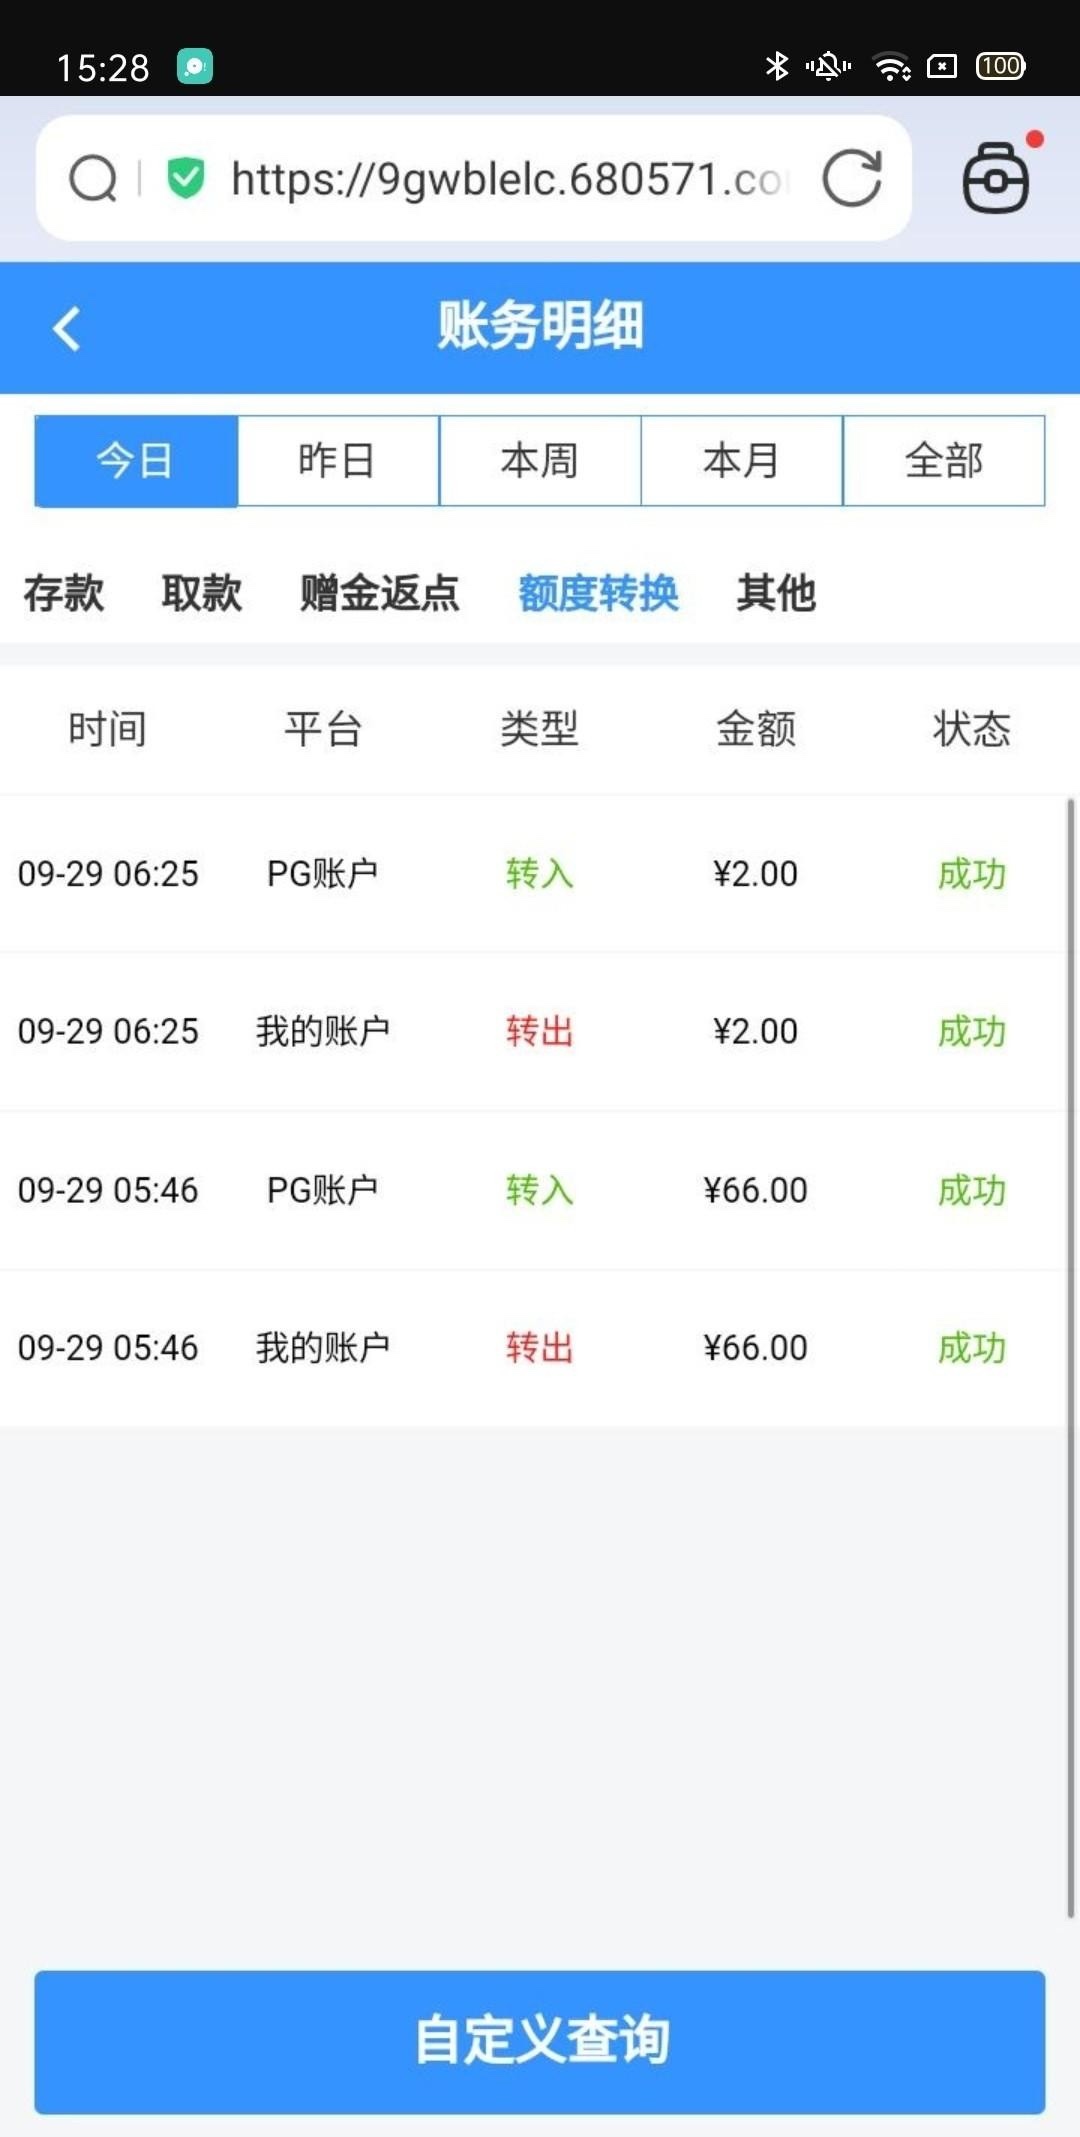Viewport: 1080px width, 2137px height.
Task: Reload the page with the refresh icon
Action: coord(852,179)
